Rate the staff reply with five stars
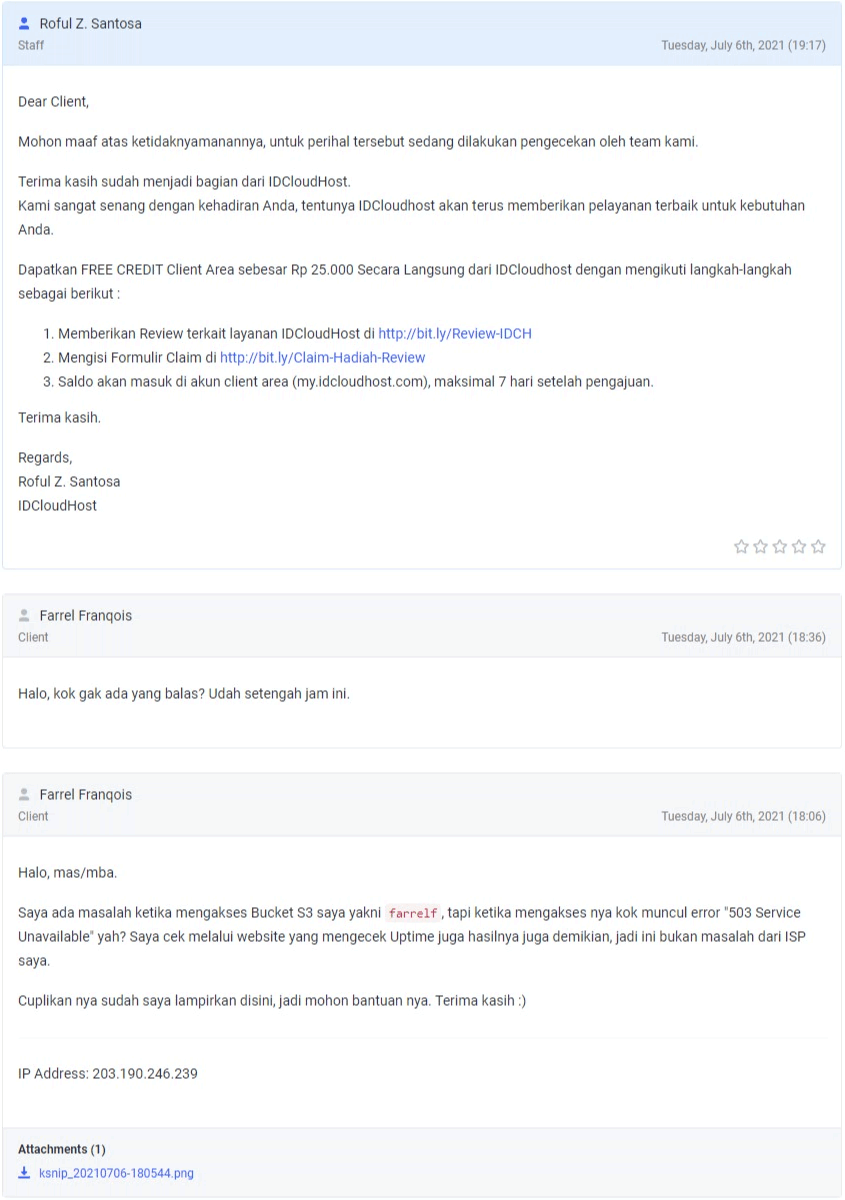This screenshot has height=1200, width=845. [818, 546]
